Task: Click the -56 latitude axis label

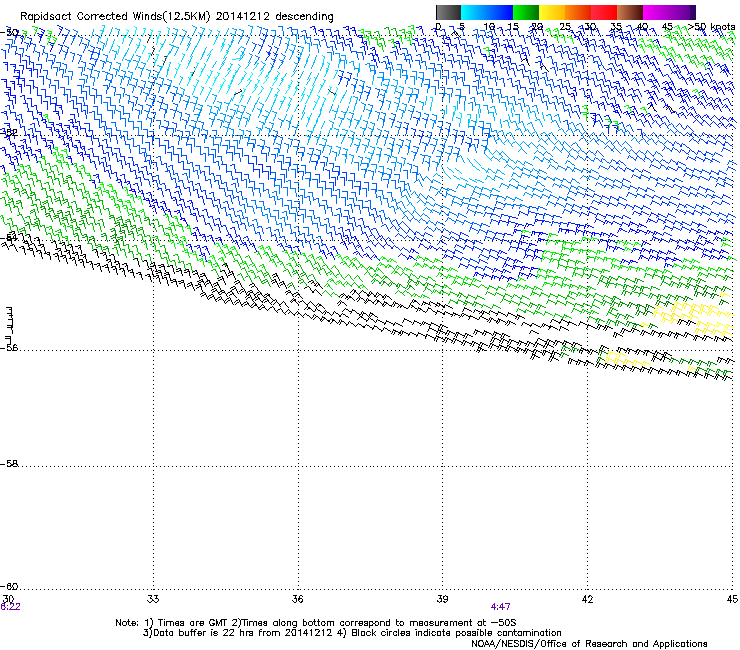Action: pyautogui.click(x=9, y=348)
